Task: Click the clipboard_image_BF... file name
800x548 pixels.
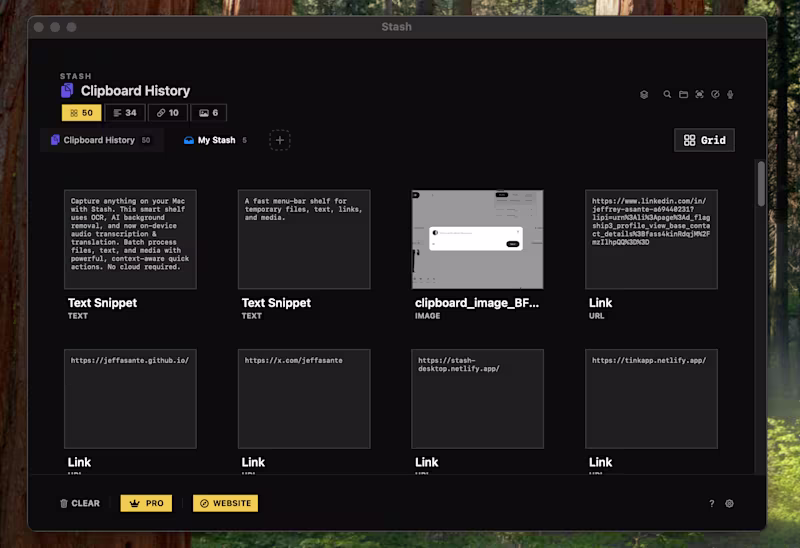Action: point(477,303)
